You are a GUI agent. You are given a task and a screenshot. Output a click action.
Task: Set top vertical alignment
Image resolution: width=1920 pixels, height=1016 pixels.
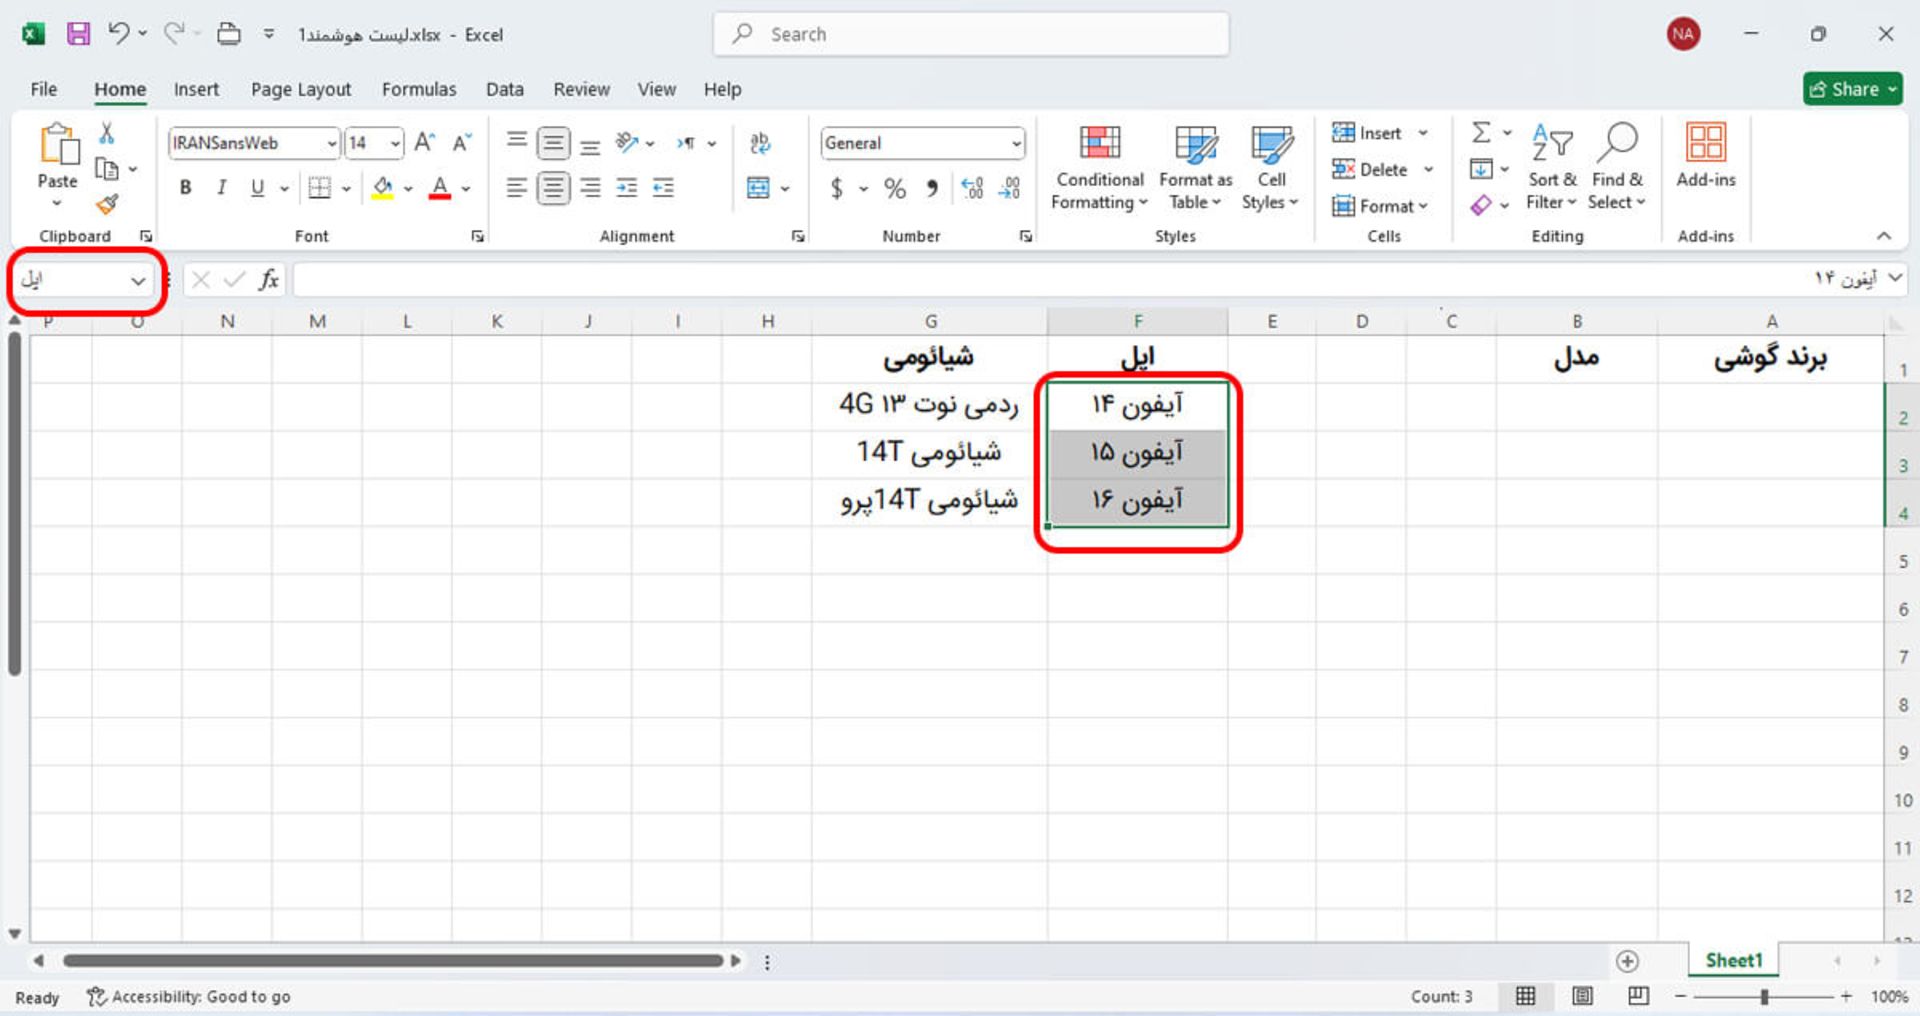pyautogui.click(x=516, y=143)
